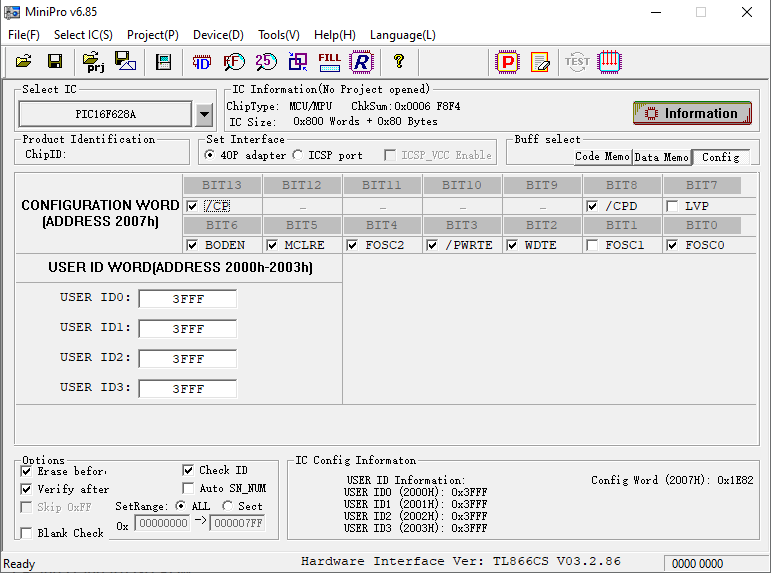This screenshot has width=771, height=573.
Task: Toggle the FOSC0 checkbox
Action: pos(672,245)
